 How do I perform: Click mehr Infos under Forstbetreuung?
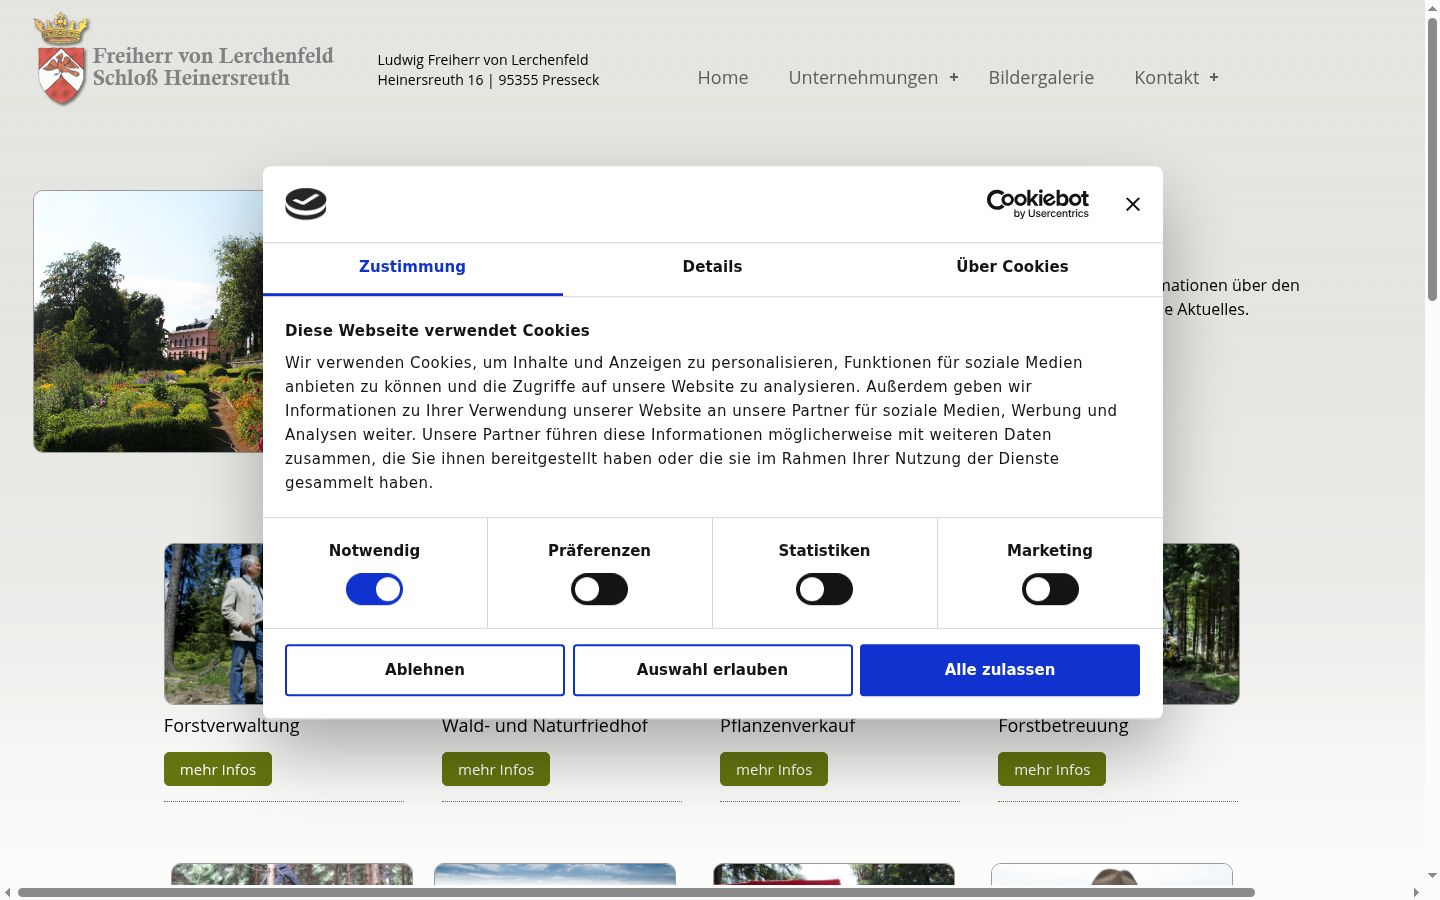pos(1052,769)
